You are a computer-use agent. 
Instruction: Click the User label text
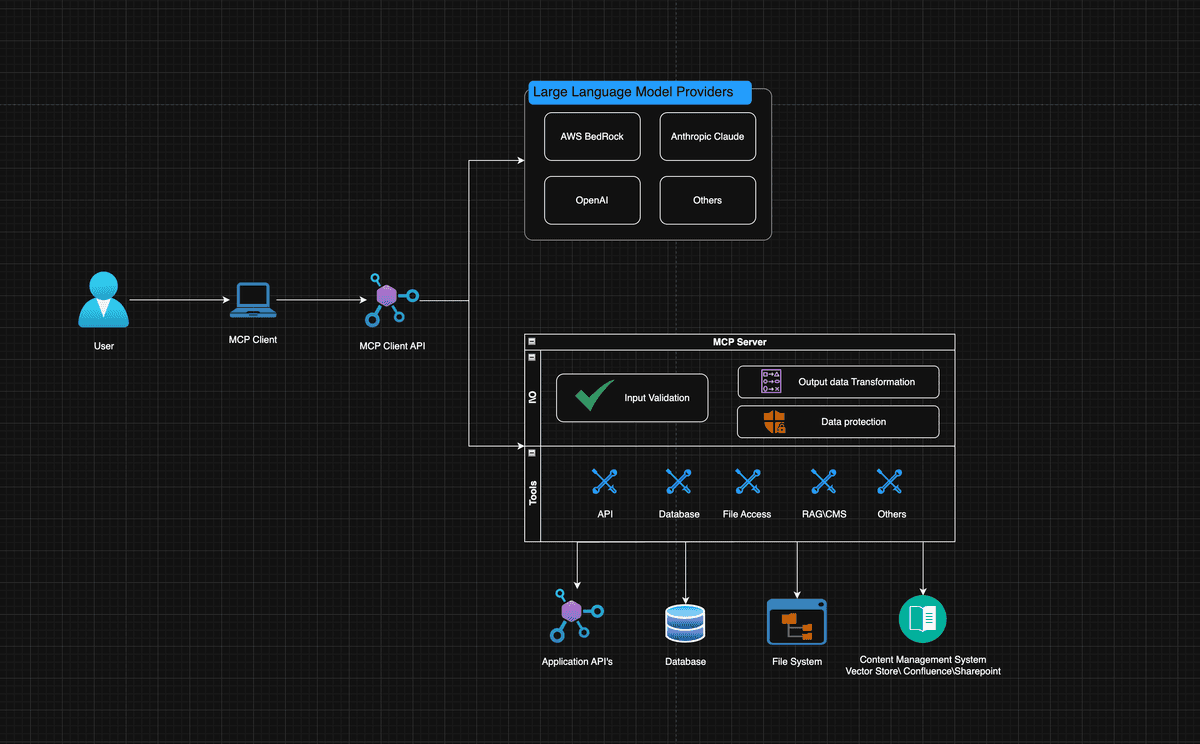click(104, 346)
